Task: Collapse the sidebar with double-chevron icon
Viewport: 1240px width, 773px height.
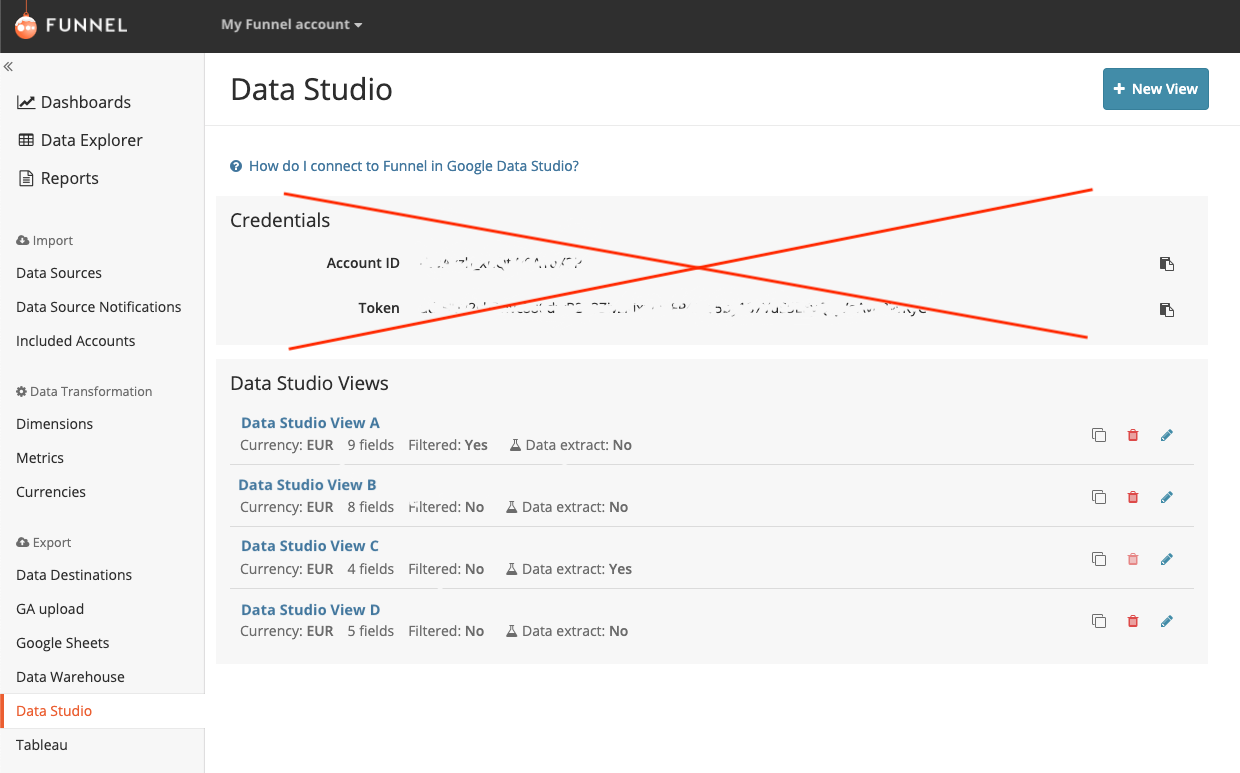Action: pyautogui.click(x=8, y=67)
